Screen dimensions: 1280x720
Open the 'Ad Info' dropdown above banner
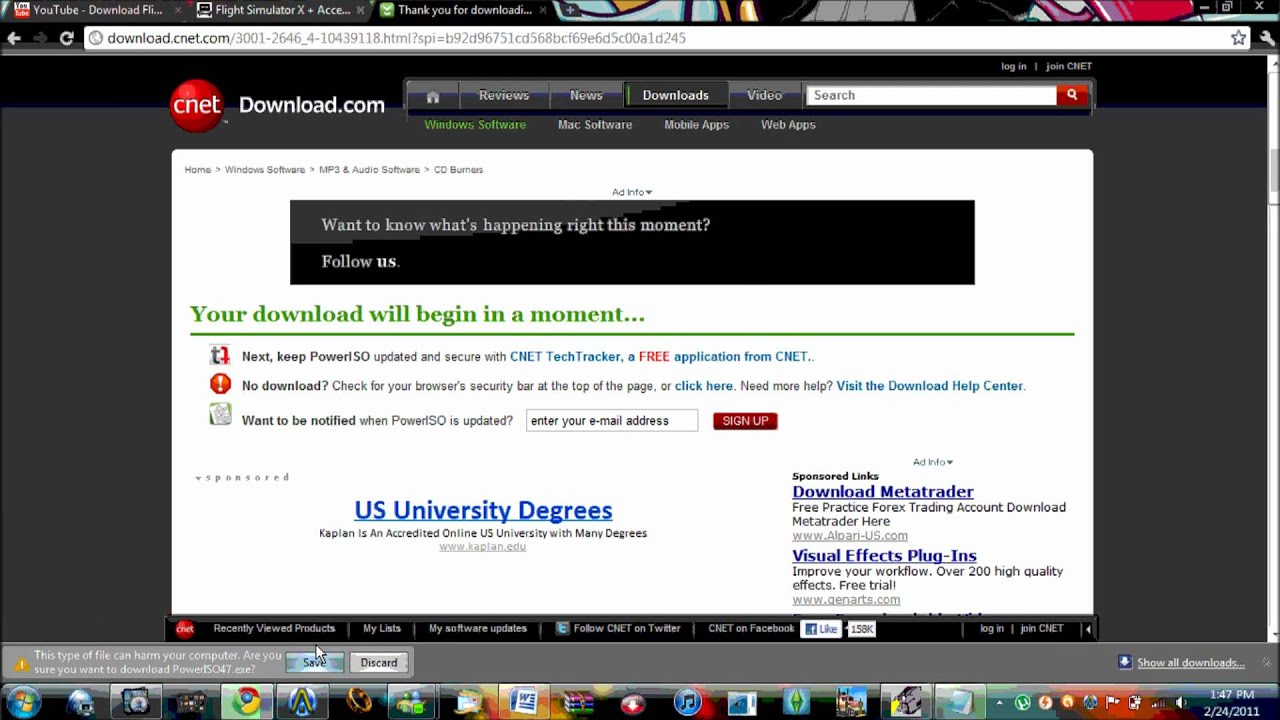(632, 192)
